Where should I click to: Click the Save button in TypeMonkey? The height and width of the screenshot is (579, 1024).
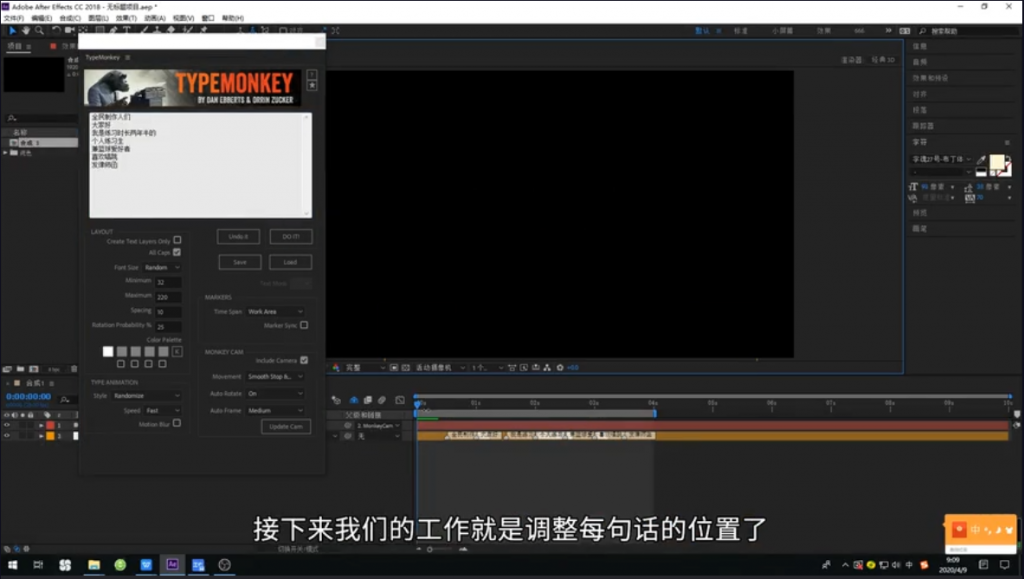[x=240, y=262]
